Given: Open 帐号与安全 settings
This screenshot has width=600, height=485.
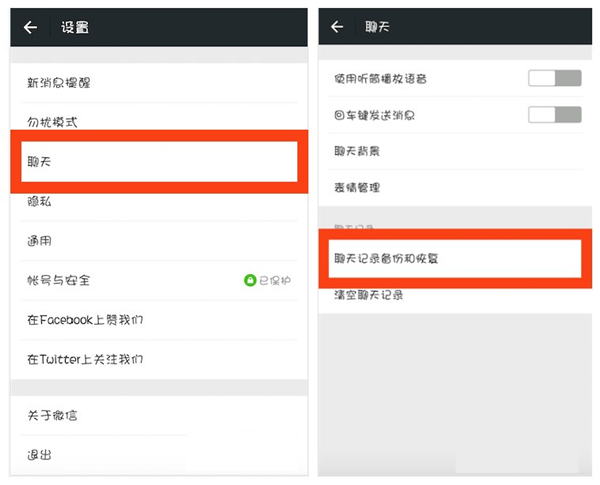Looking at the screenshot, I should click(159, 281).
